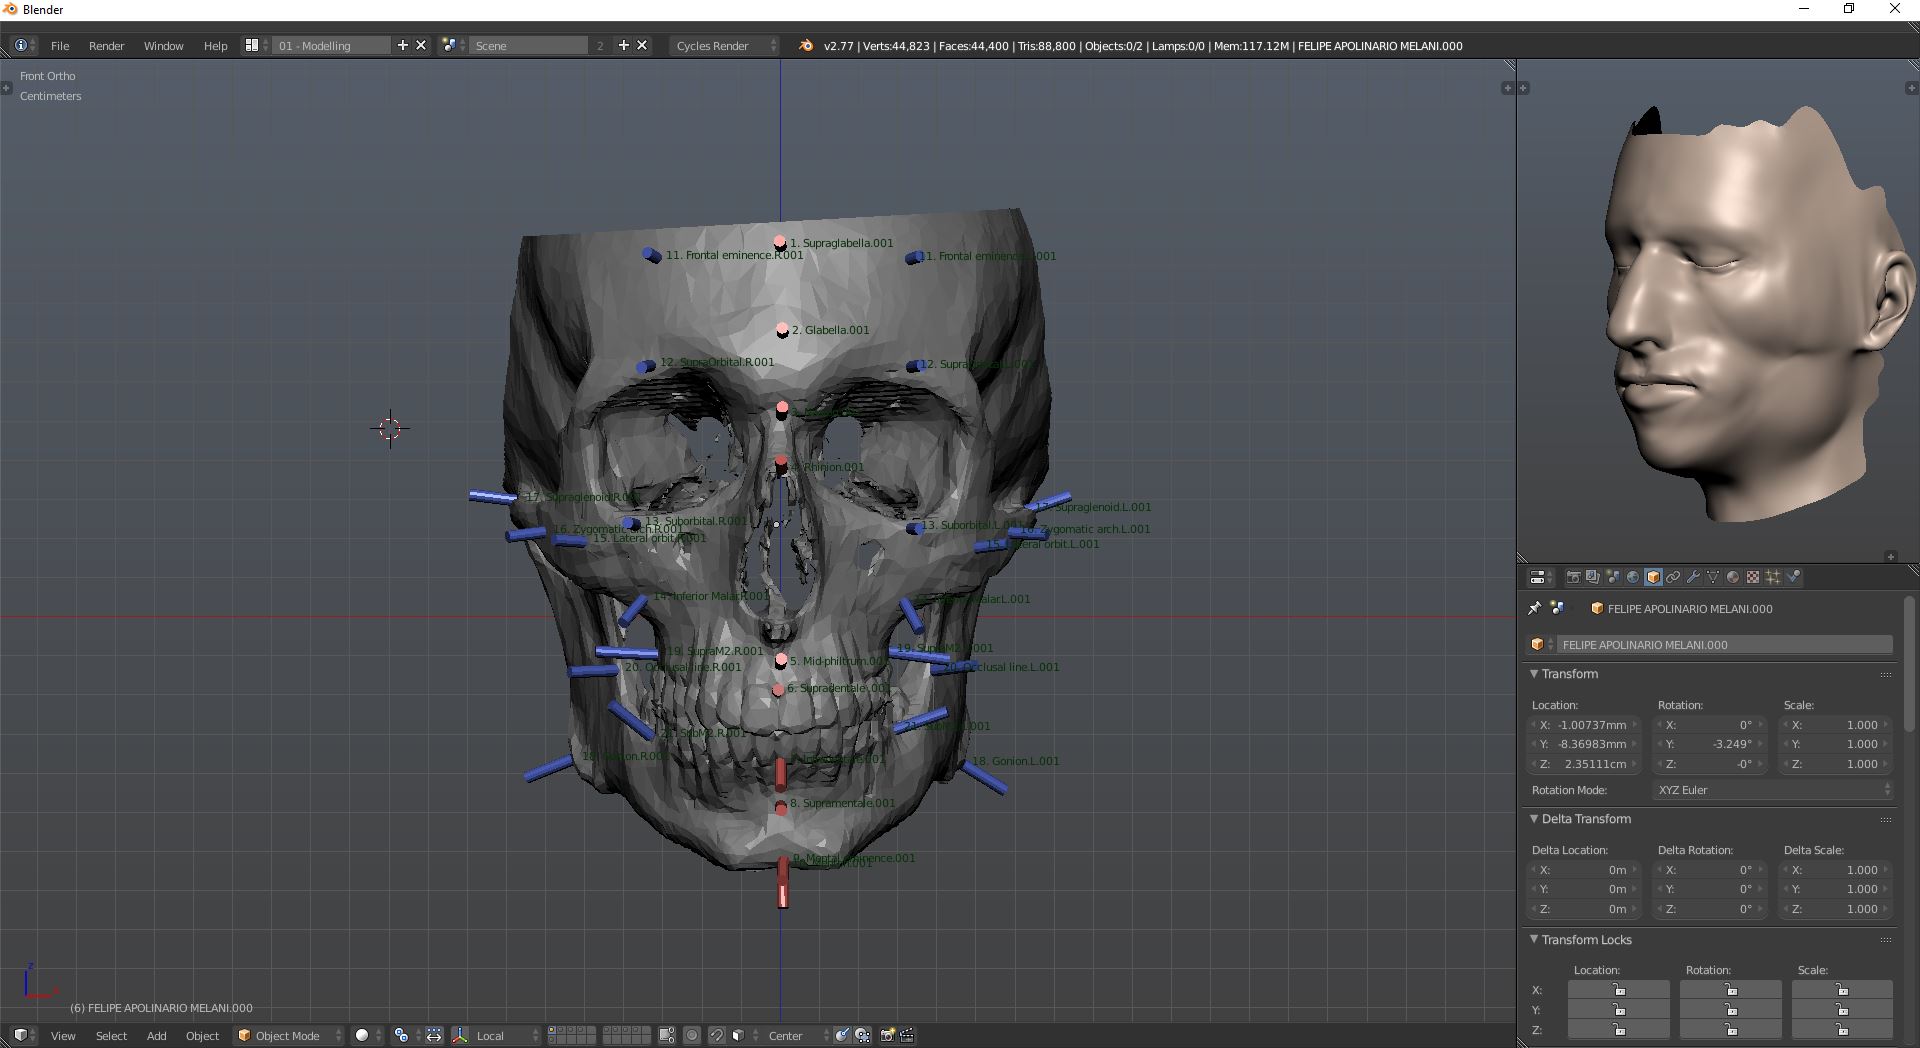The image size is (1920, 1048).
Task: Open the World properties tab (globe icon)
Action: [x=1633, y=577]
